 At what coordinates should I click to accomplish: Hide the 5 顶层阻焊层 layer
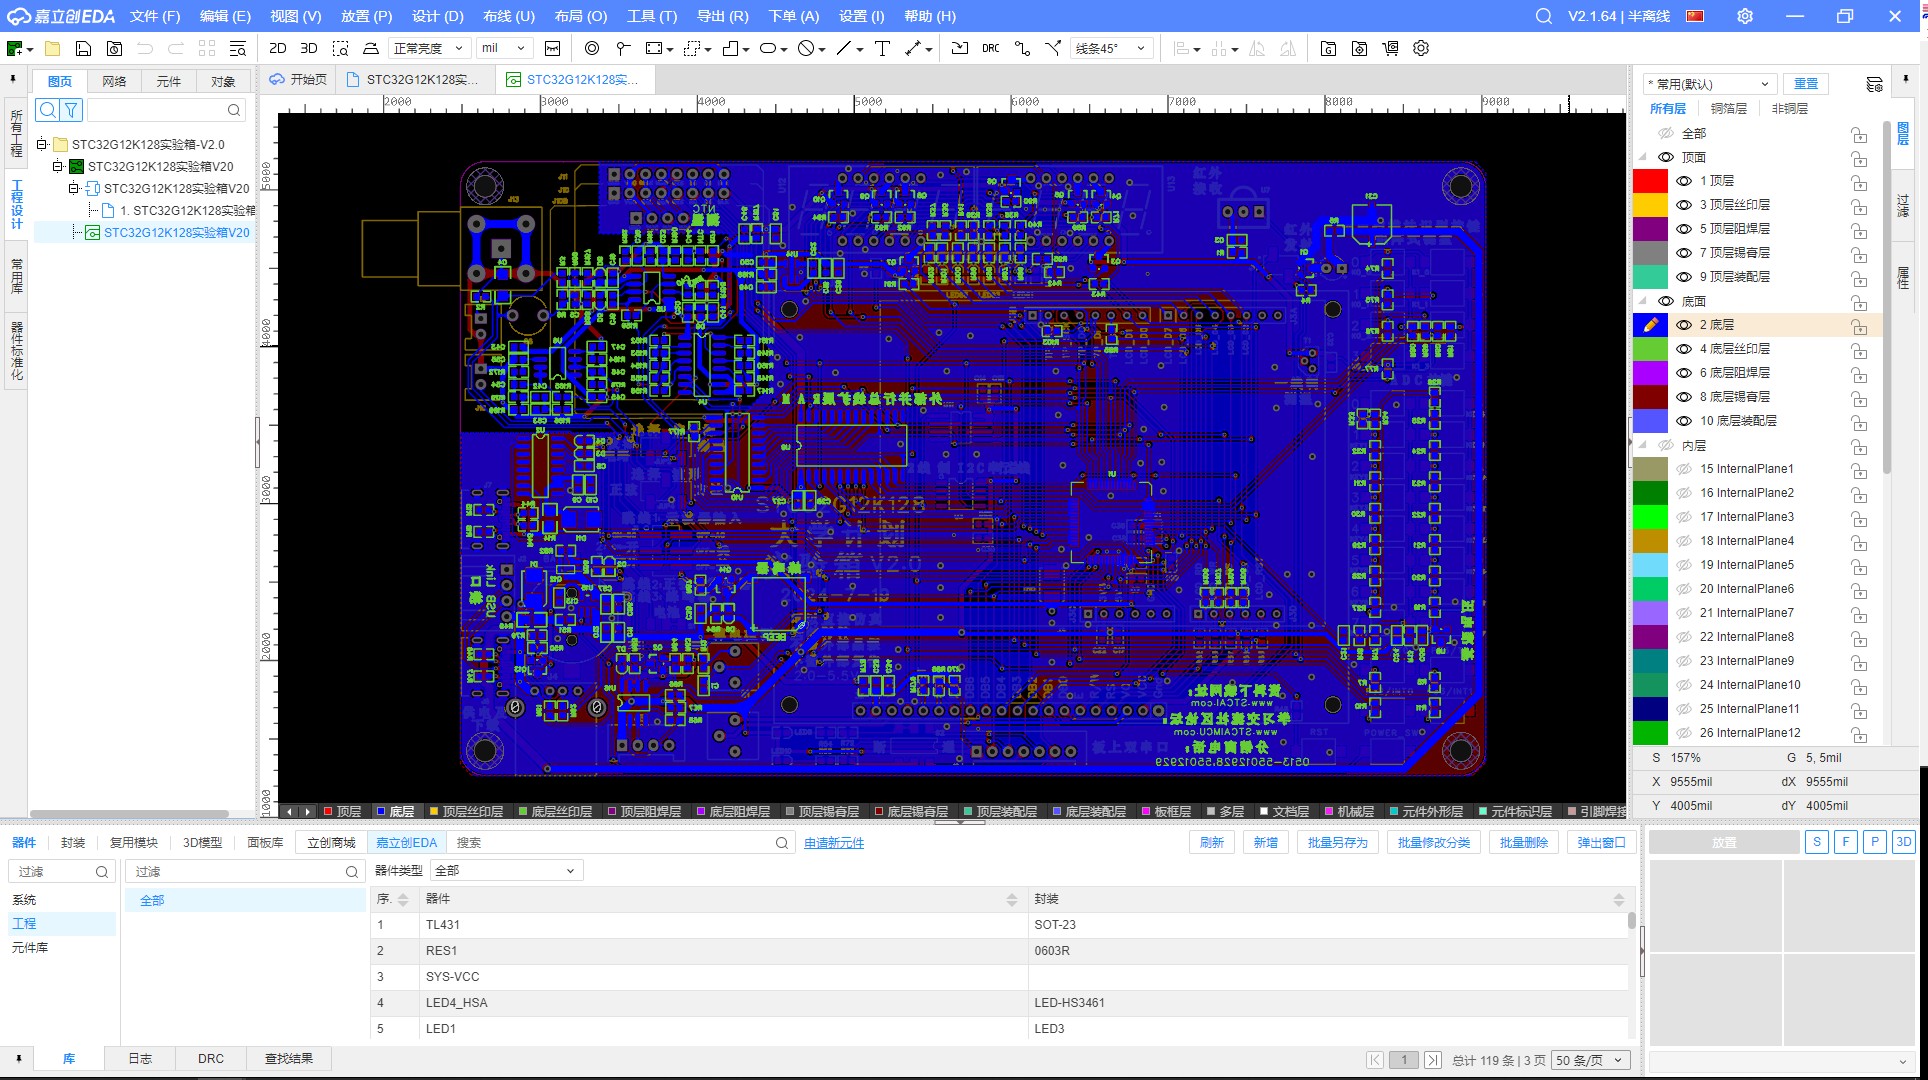[1684, 229]
